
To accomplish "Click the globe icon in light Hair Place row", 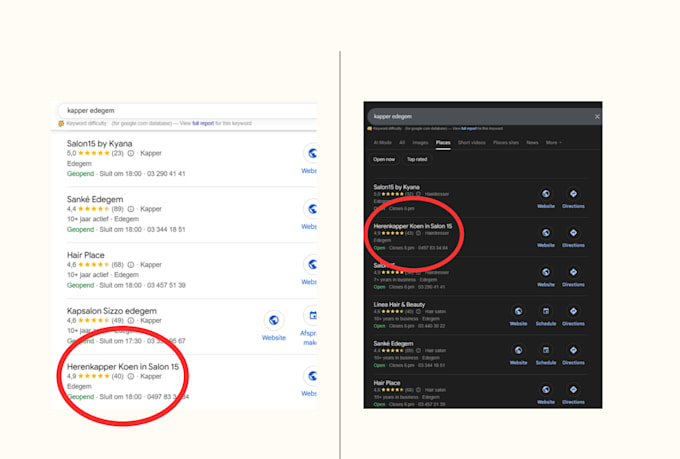I will point(310,265).
